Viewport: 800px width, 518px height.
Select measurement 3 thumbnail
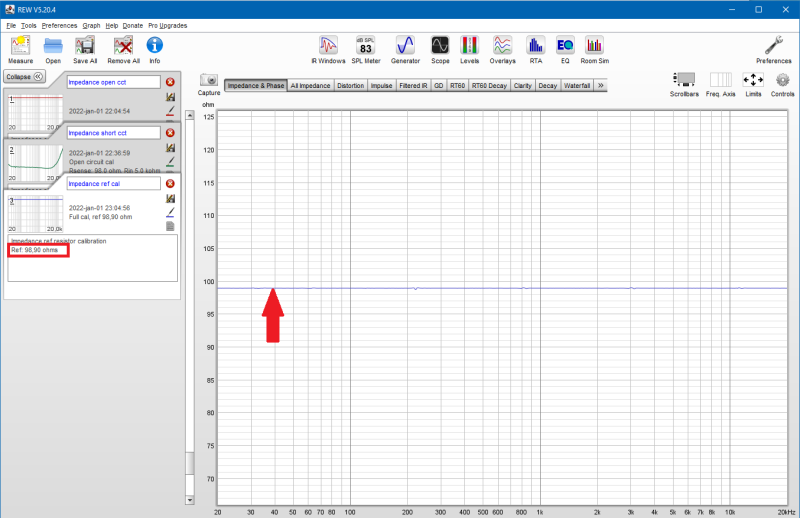point(36,213)
